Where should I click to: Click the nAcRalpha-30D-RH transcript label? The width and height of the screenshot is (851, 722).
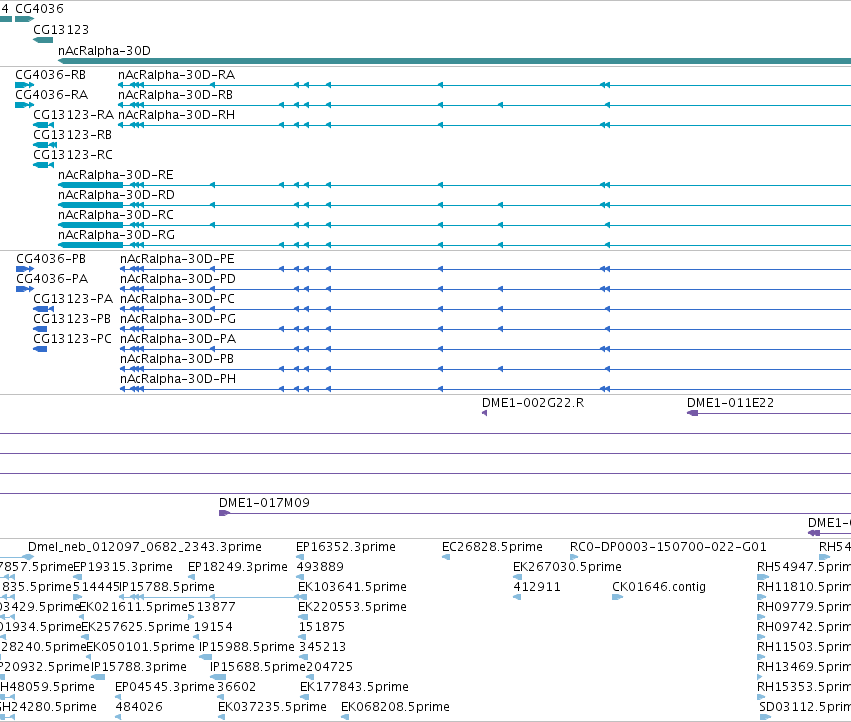(176, 115)
